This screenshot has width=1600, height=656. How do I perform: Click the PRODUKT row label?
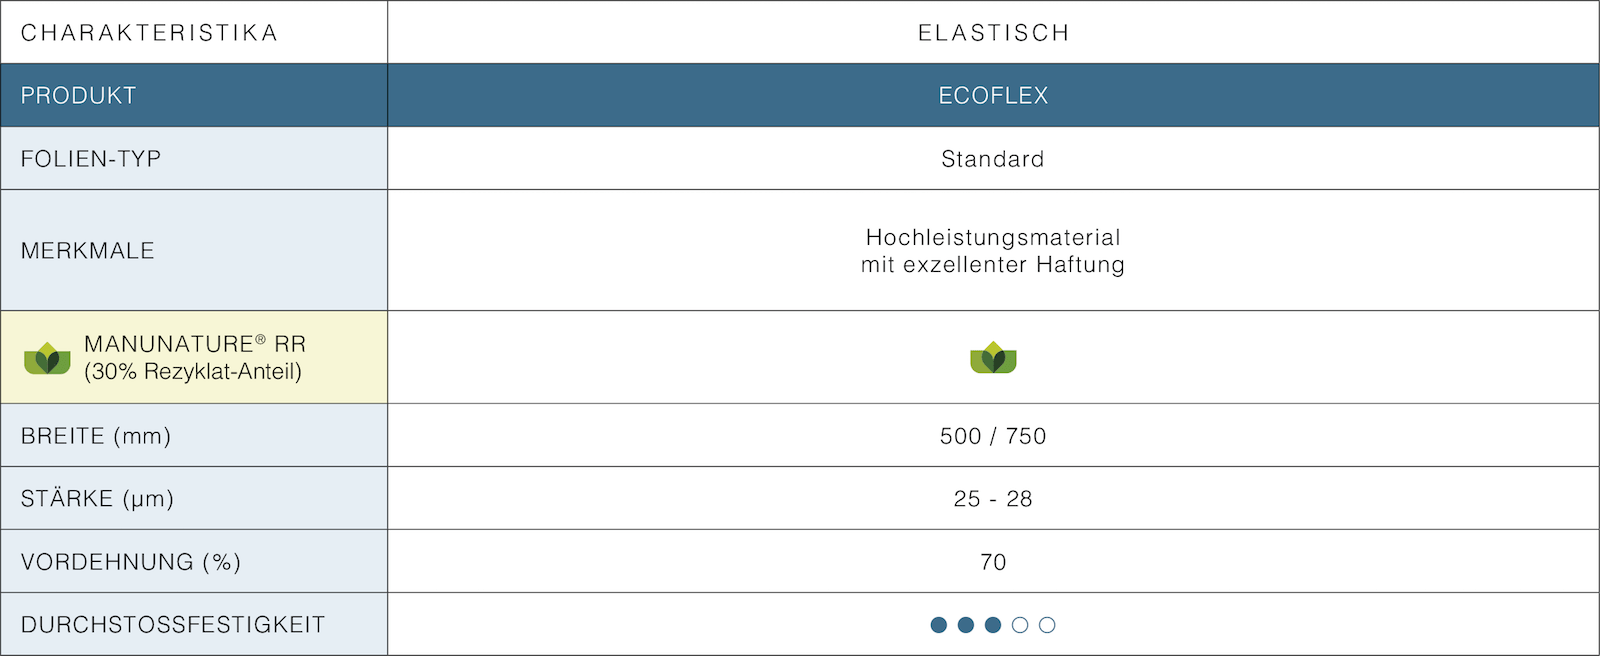pos(78,96)
